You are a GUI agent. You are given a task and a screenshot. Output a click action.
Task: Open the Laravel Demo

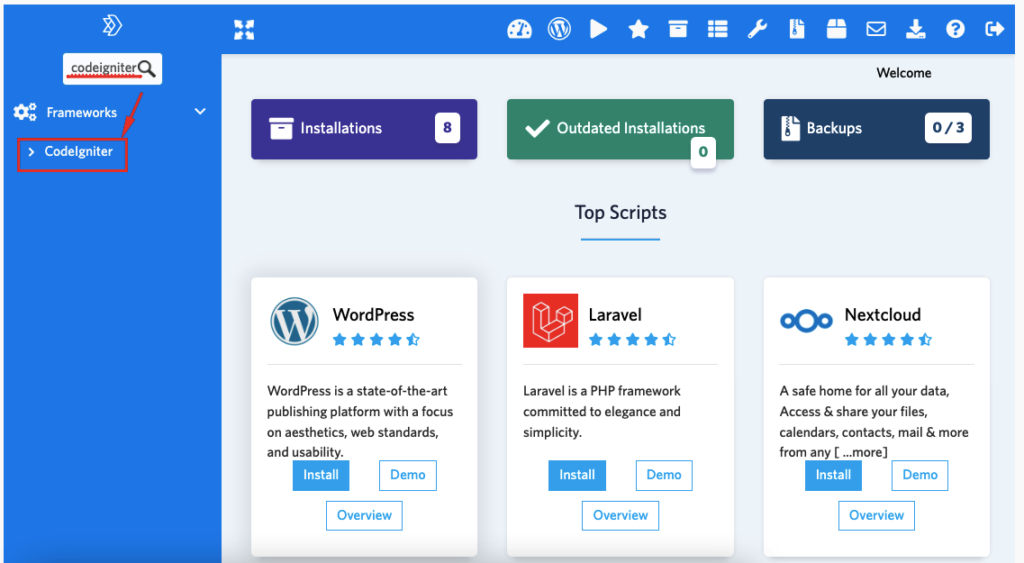pyautogui.click(x=664, y=475)
